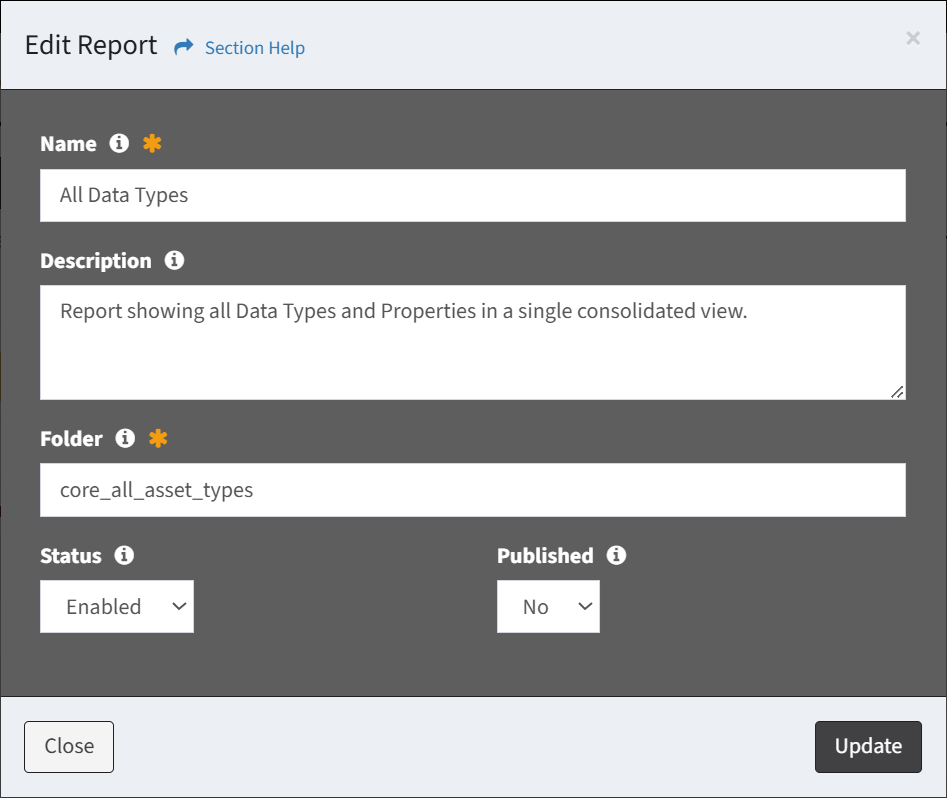Open the Status dropdown showing Enabled
The image size is (947, 798).
coord(117,607)
